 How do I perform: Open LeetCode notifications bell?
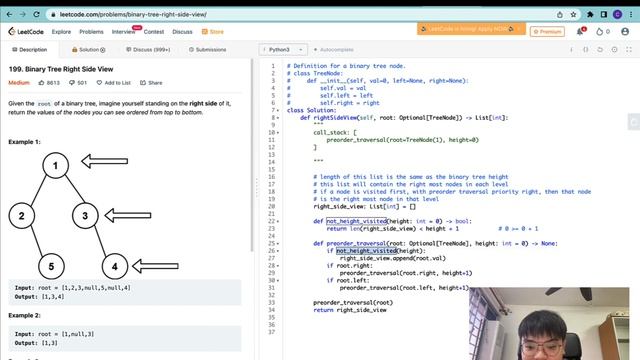pyautogui.click(x=580, y=31)
